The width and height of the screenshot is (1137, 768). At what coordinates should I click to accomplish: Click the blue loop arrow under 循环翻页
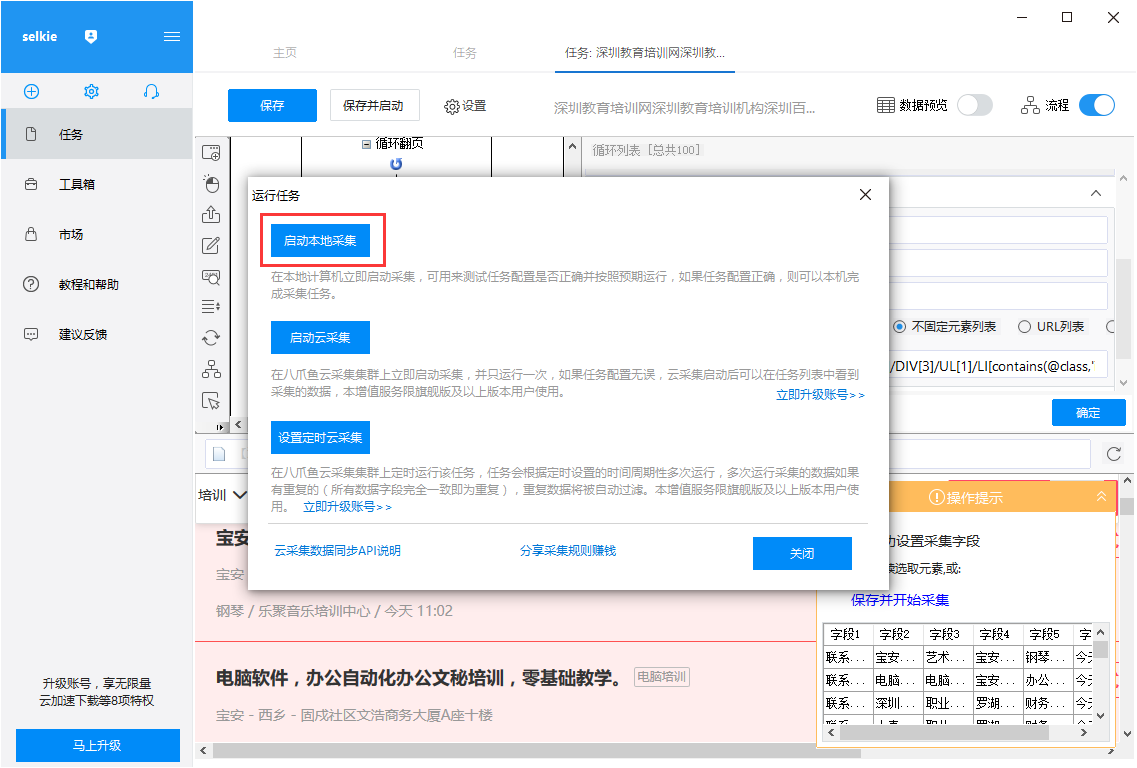pos(396,164)
